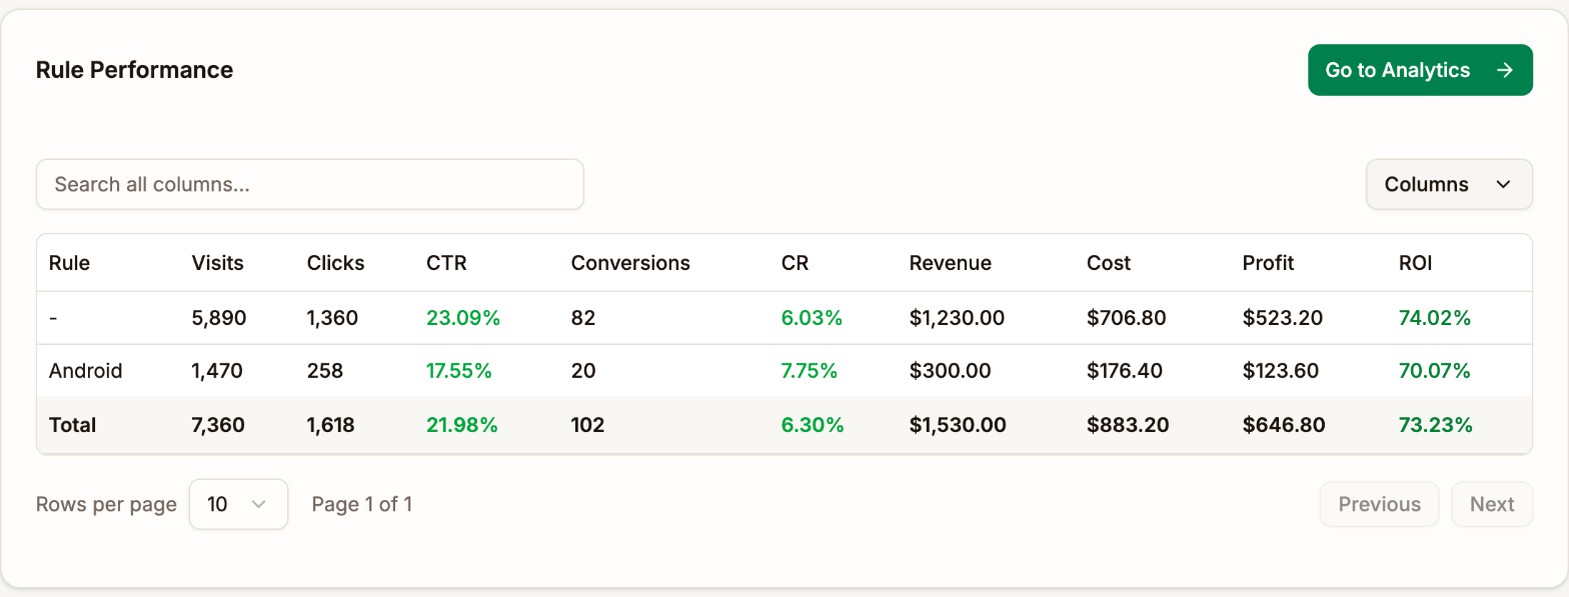Click the $176.40 cost value

(1124, 371)
